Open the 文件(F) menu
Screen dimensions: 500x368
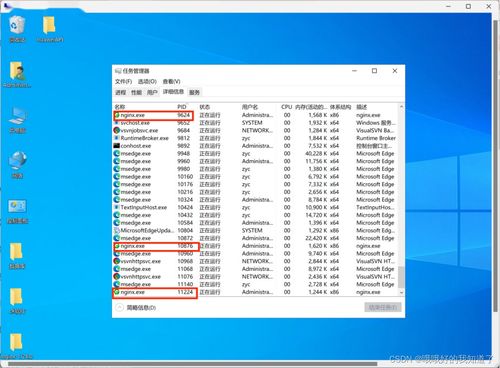click(123, 81)
